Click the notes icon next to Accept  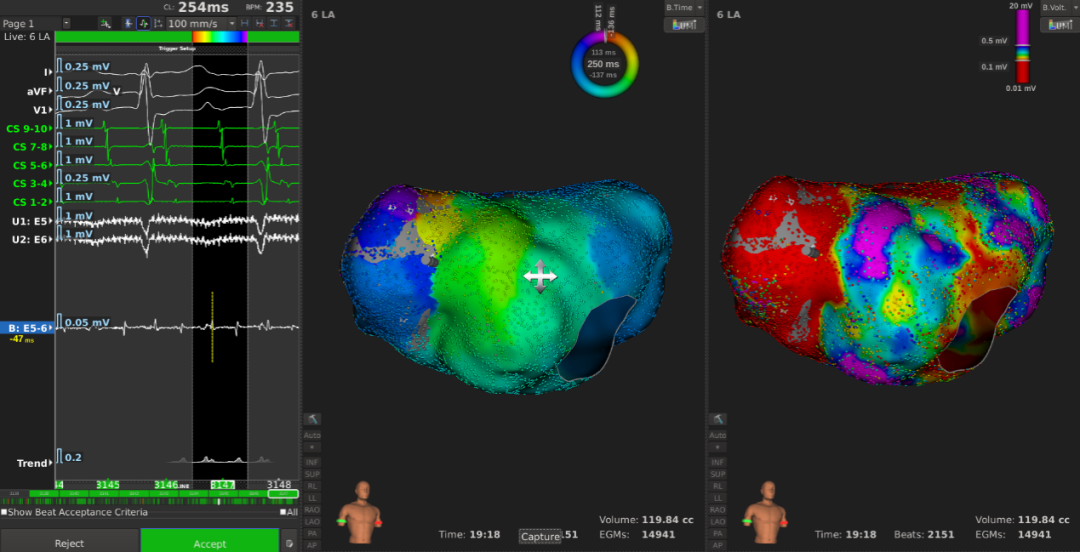[x=289, y=543]
